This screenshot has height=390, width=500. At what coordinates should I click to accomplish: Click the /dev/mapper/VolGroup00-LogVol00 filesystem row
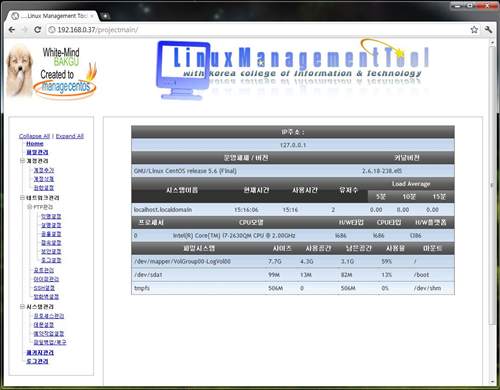pyautogui.click(x=293, y=262)
